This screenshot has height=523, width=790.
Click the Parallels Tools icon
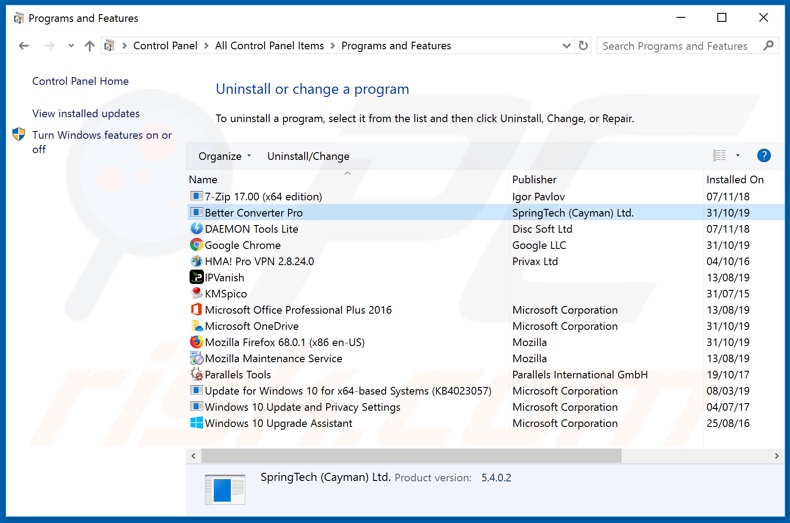(x=196, y=374)
